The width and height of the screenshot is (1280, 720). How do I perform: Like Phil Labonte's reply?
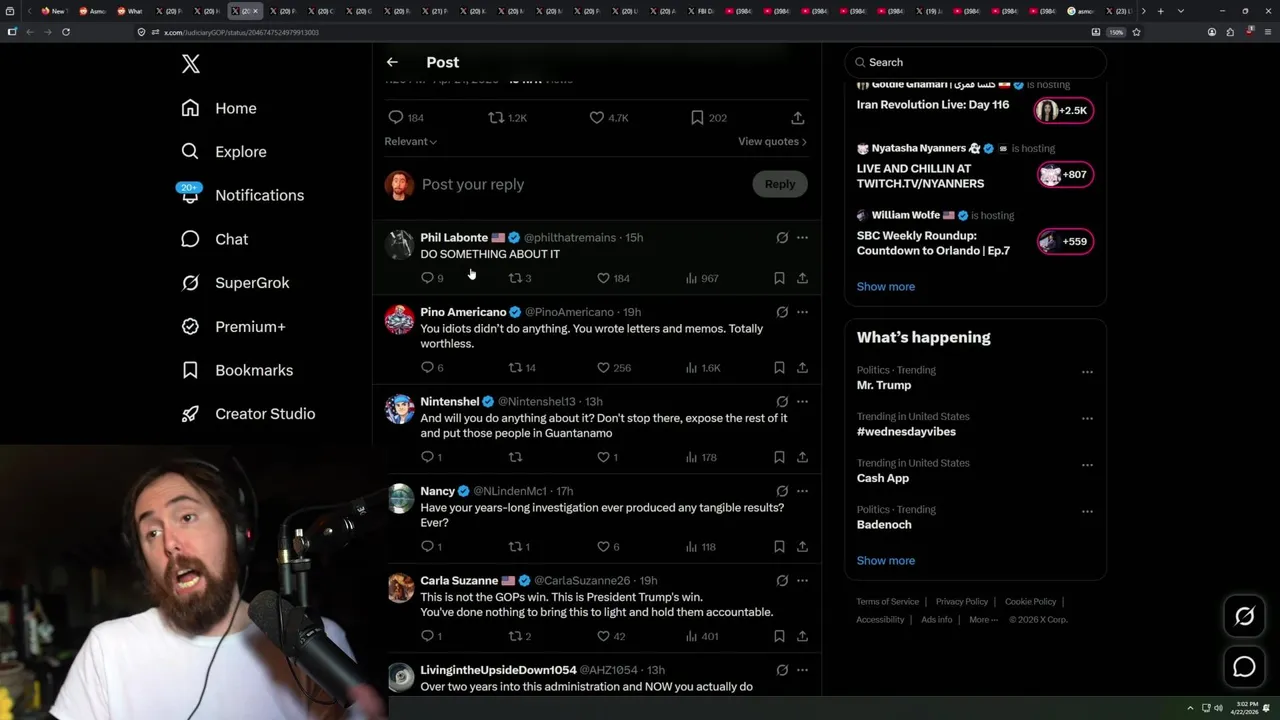(x=603, y=278)
